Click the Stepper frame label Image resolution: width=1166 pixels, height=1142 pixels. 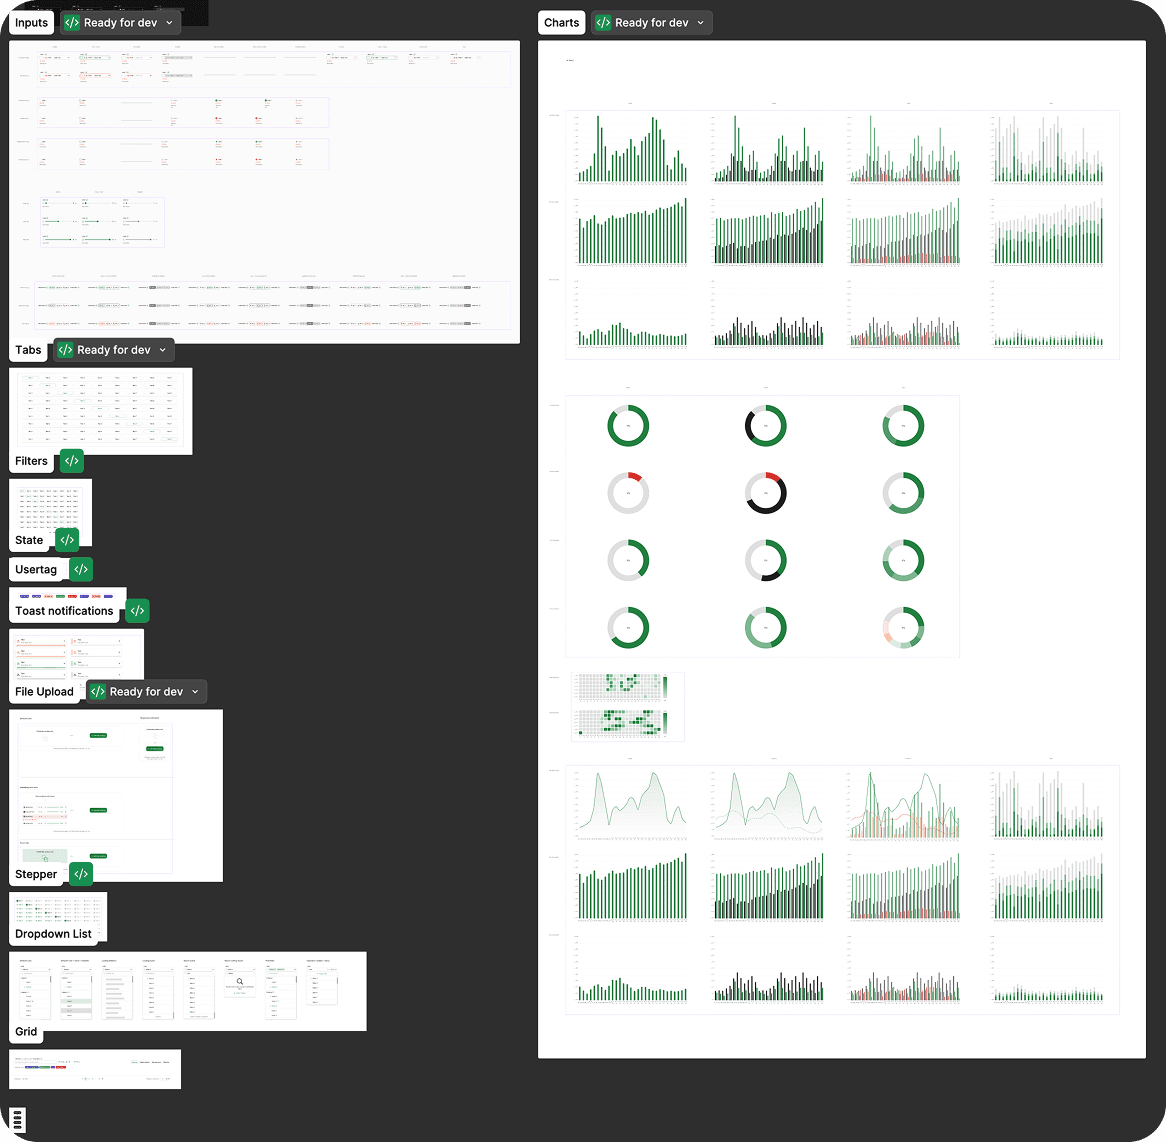tap(36, 874)
